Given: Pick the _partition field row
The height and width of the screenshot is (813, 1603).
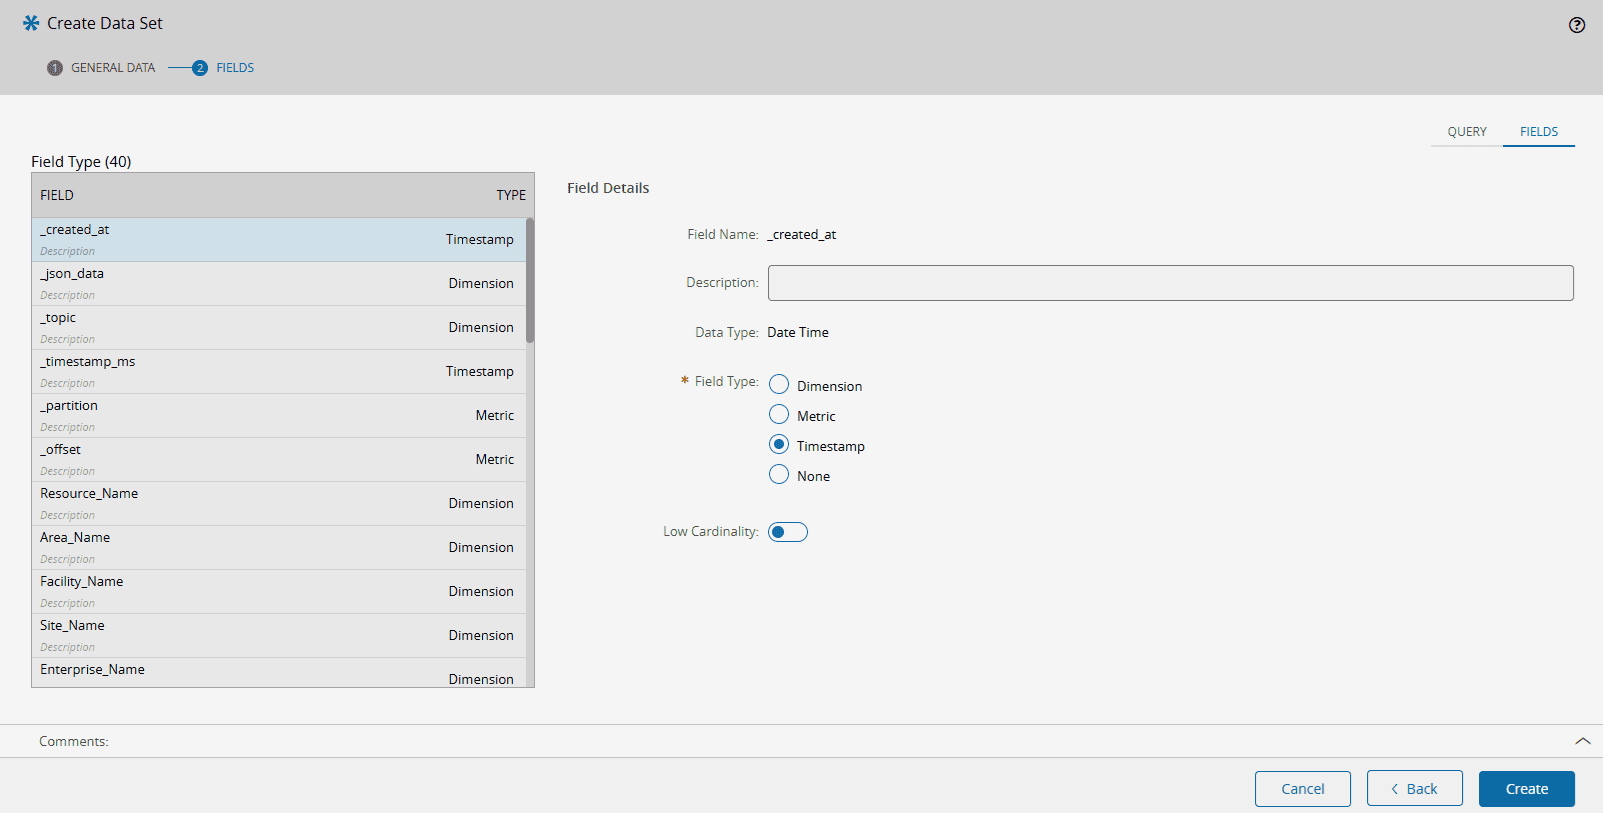Looking at the screenshot, I should (x=277, y=415).
